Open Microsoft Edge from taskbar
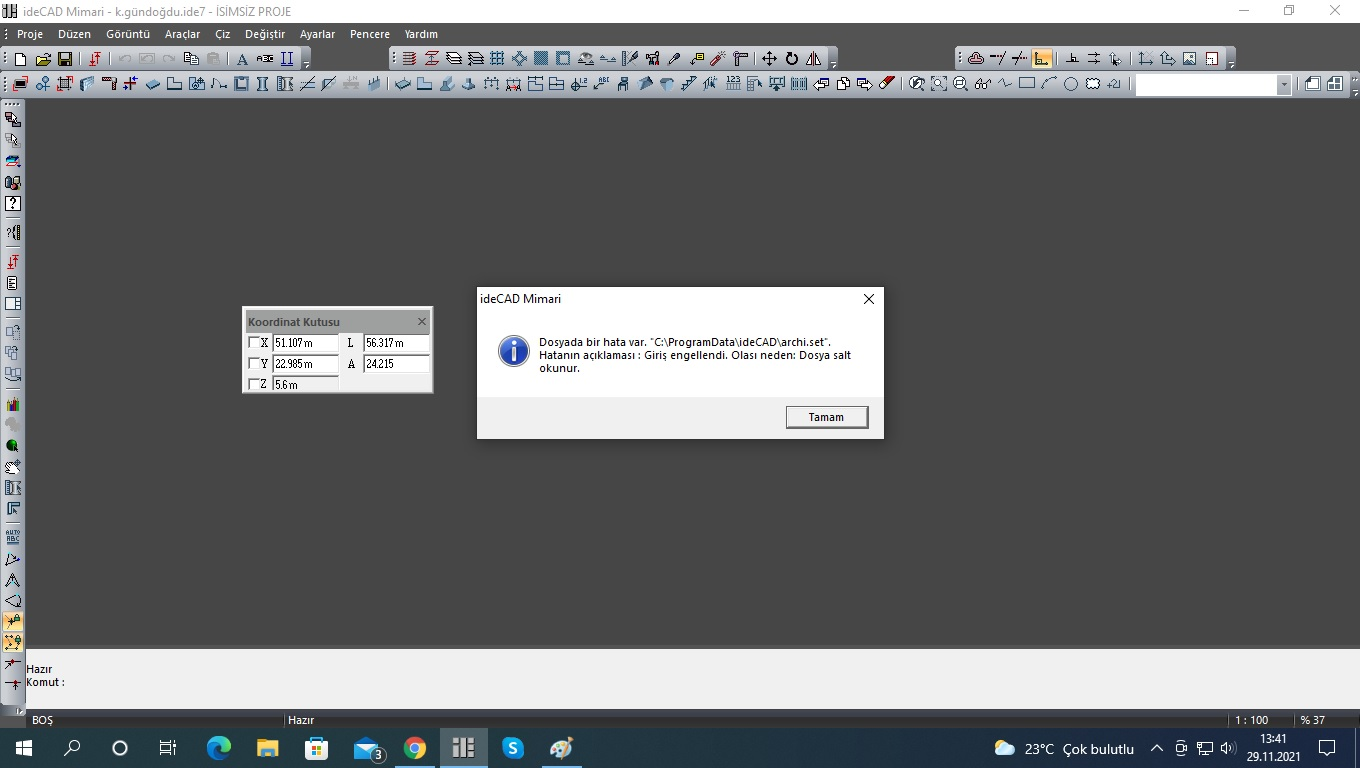1360x768 pixels. pos(219,748)
